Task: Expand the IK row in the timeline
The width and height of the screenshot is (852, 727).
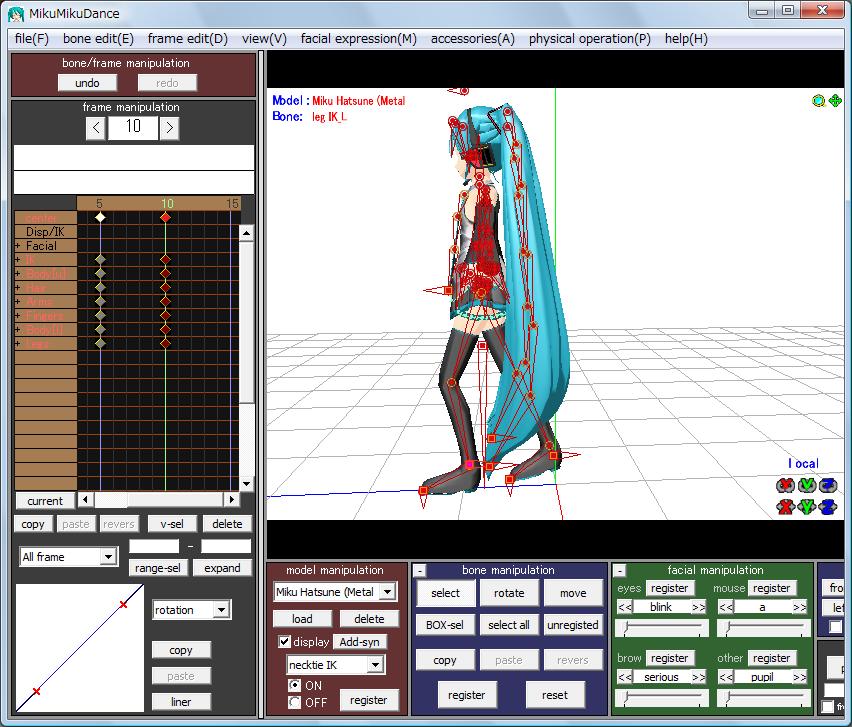Action: (x=18, y=260)
